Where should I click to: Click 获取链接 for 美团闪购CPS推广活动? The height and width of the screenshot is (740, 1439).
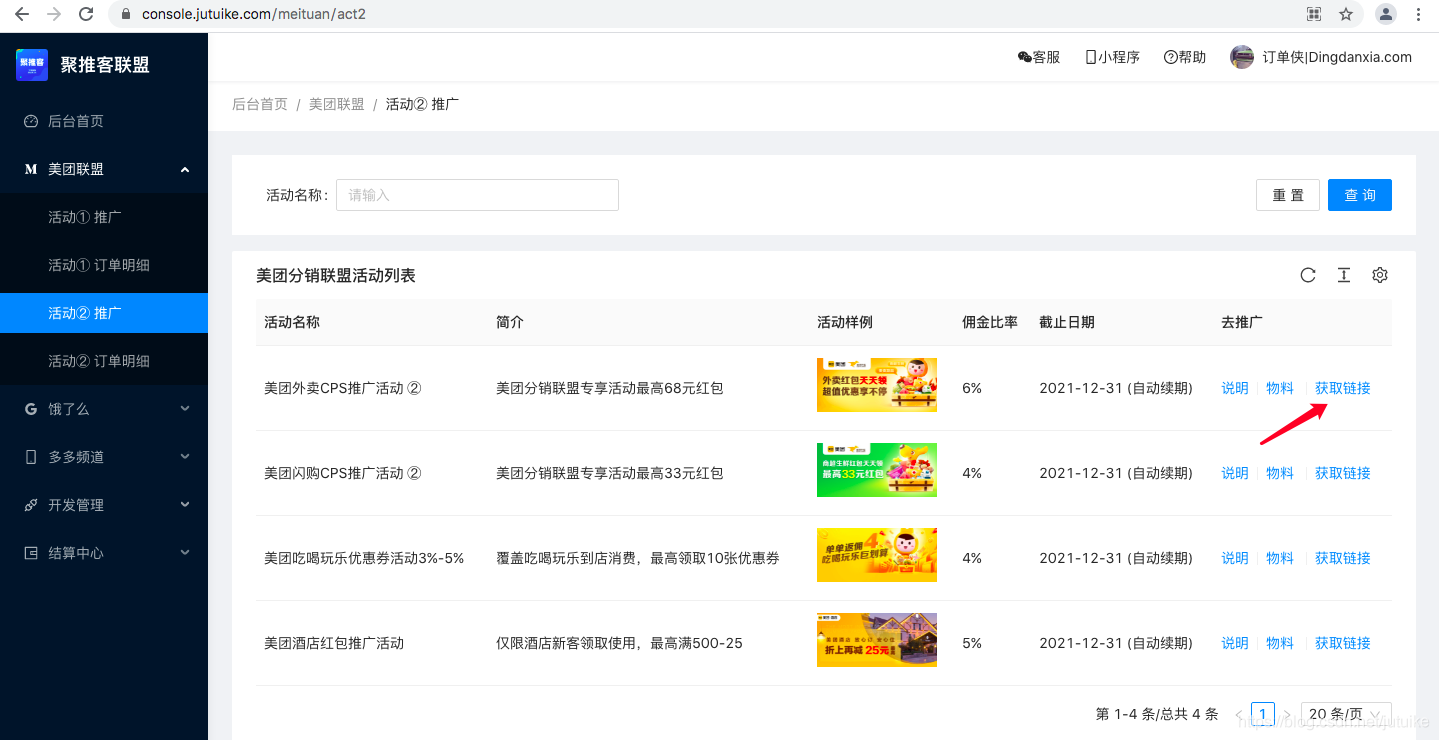click(1343, 473)
